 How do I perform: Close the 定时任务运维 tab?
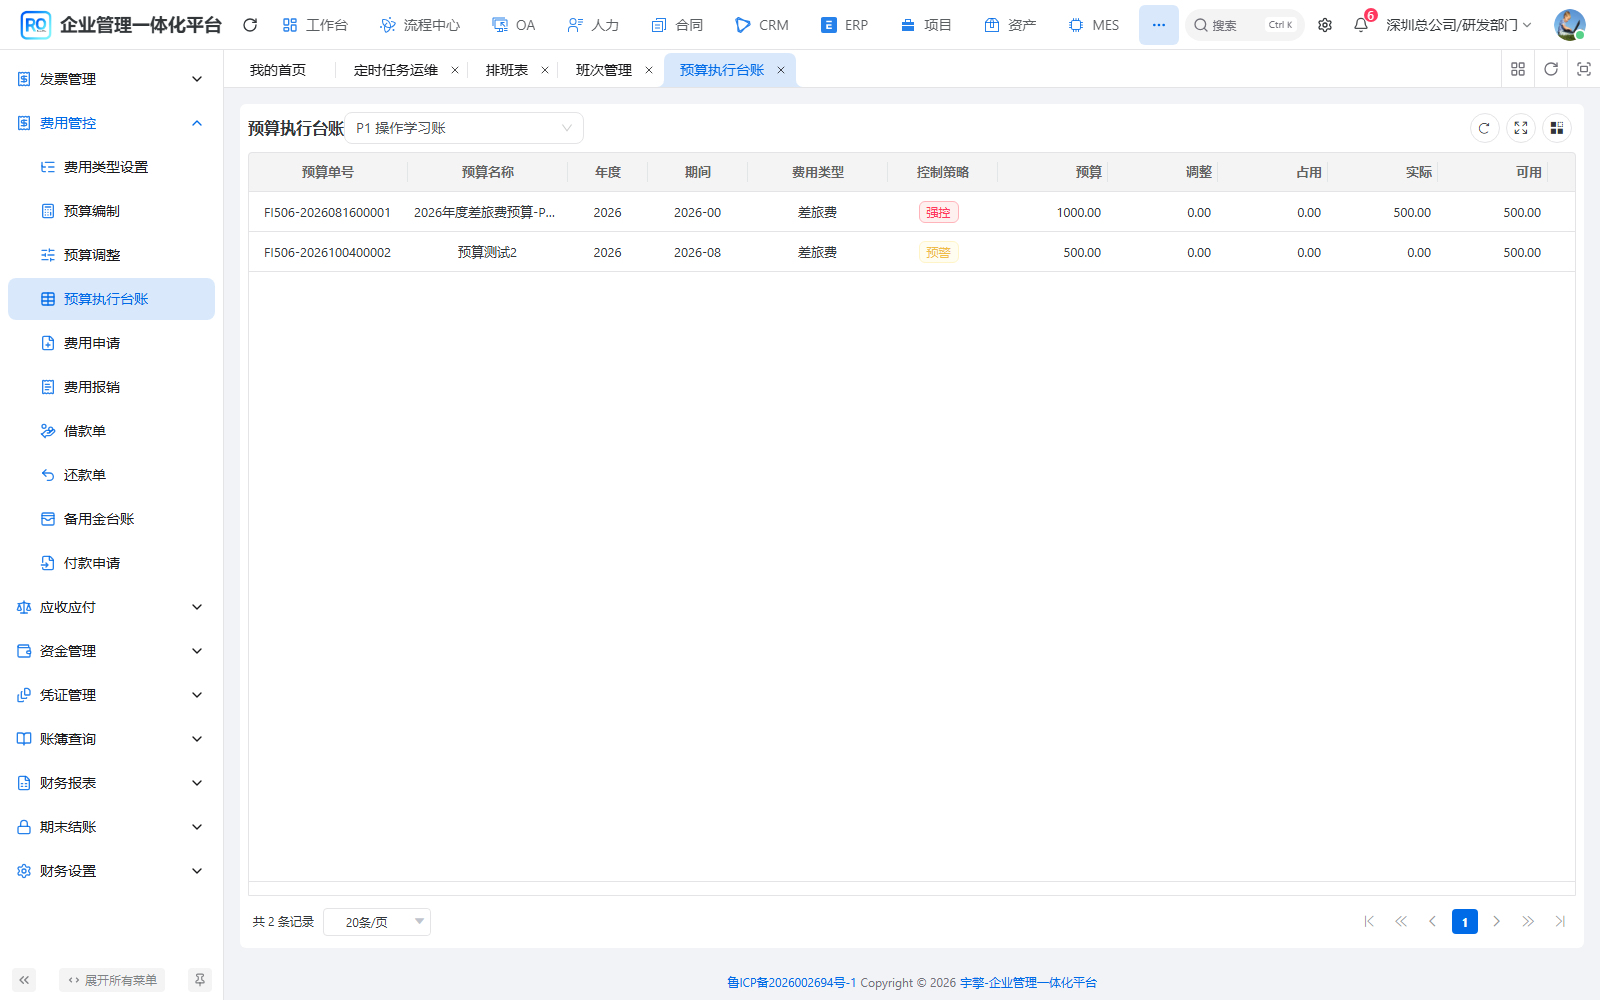click(455, 70)
